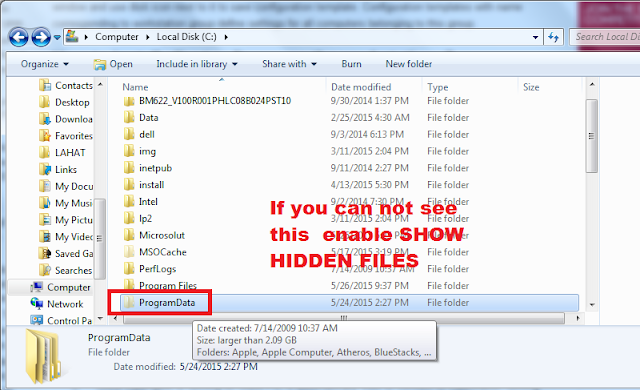Select Computer breadcrumb in address bar
This screenshot has height=390, width=640.
[117, 37]
